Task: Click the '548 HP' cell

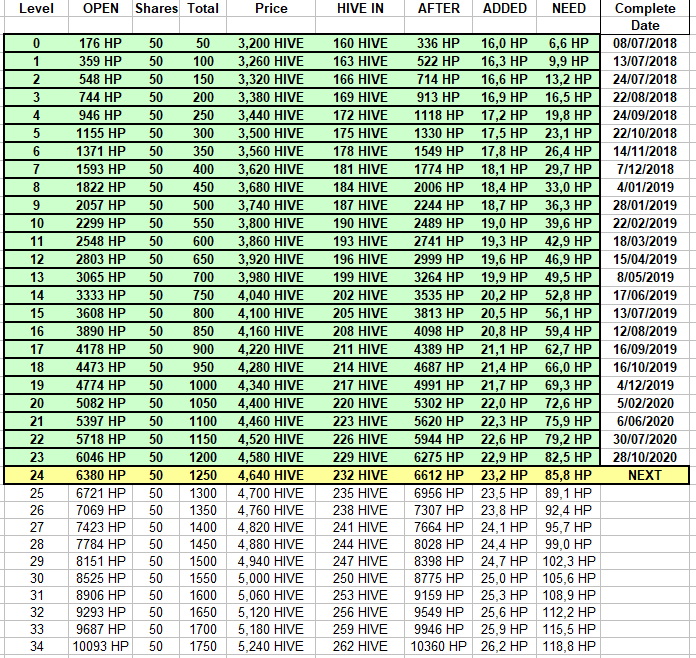Action: (x=101, y=79)
